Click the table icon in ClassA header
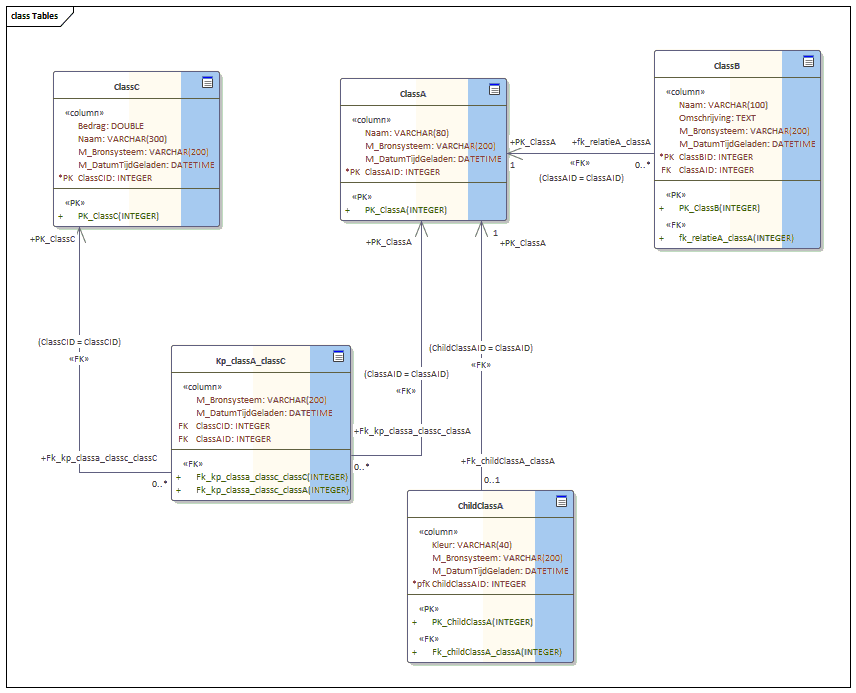 point(494,90)
